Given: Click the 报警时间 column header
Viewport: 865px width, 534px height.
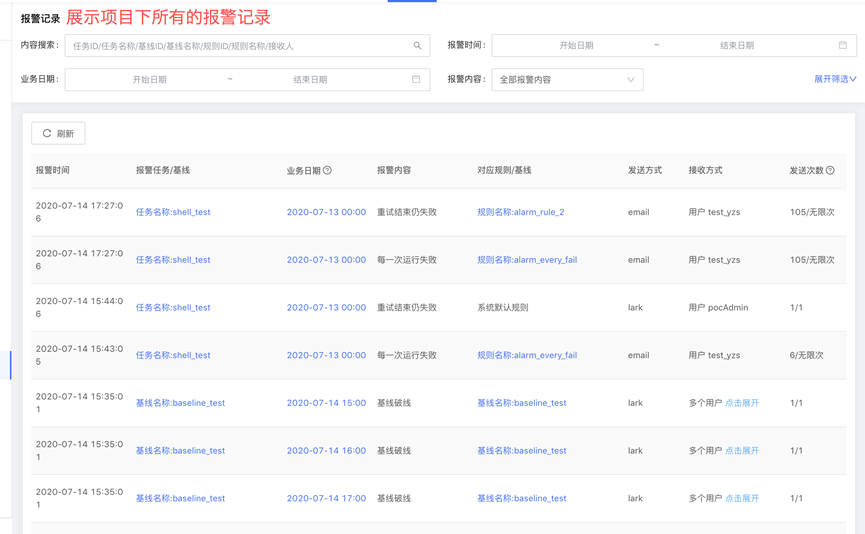Looking at the screenshot, I should pyautogui.click(x=52, y=170).
